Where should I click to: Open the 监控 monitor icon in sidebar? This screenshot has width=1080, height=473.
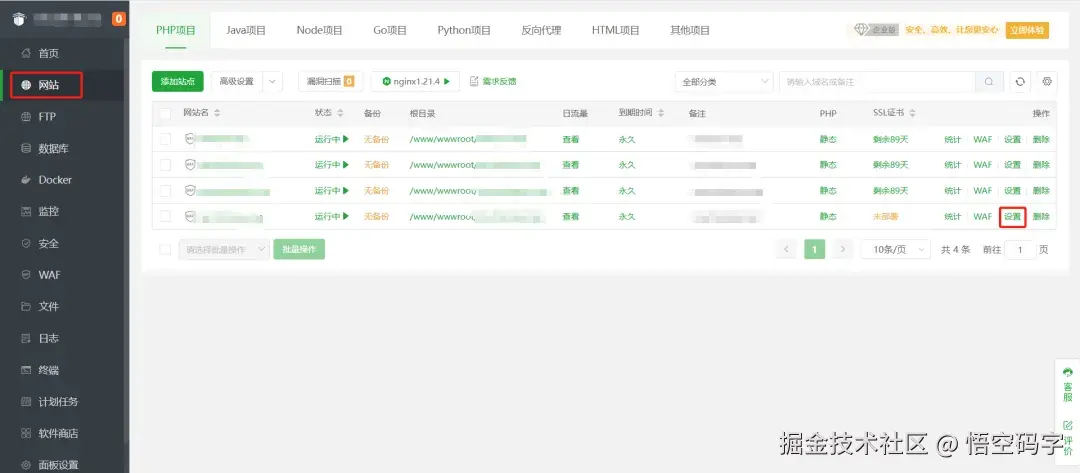point(26,212)
